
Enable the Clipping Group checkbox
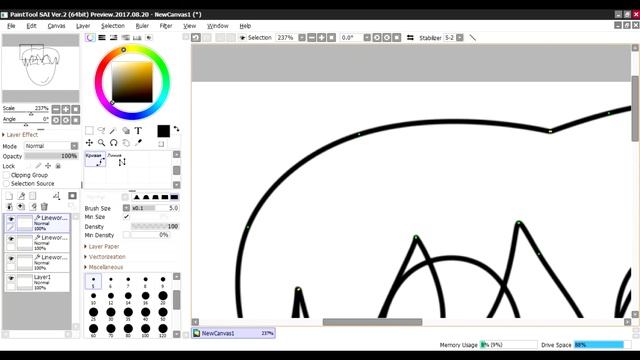[x=6, y=175]
